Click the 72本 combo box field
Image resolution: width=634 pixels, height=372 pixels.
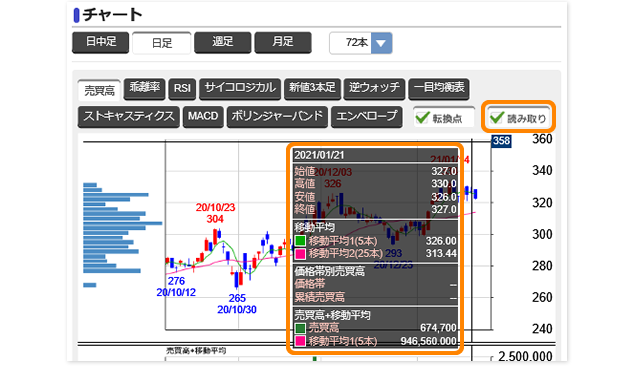point(361,43)
